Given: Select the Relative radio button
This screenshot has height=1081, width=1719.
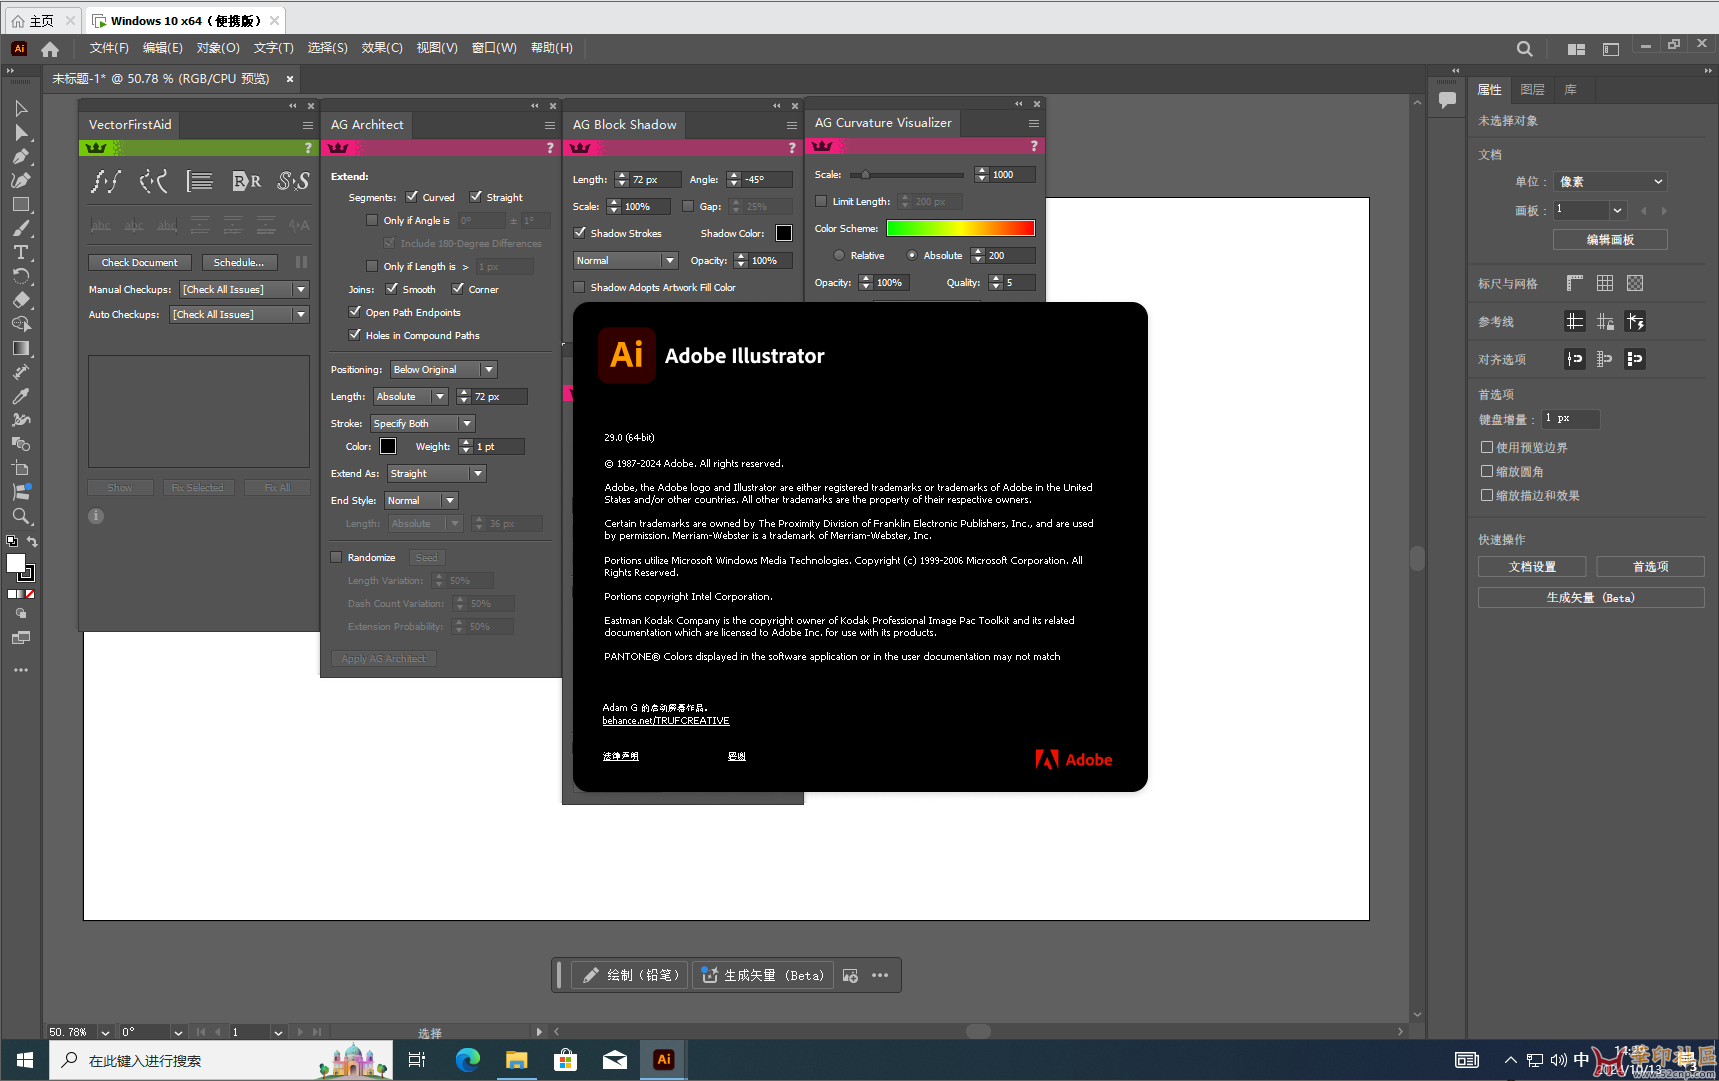Looking at the screenshot, I should [839, 255].
